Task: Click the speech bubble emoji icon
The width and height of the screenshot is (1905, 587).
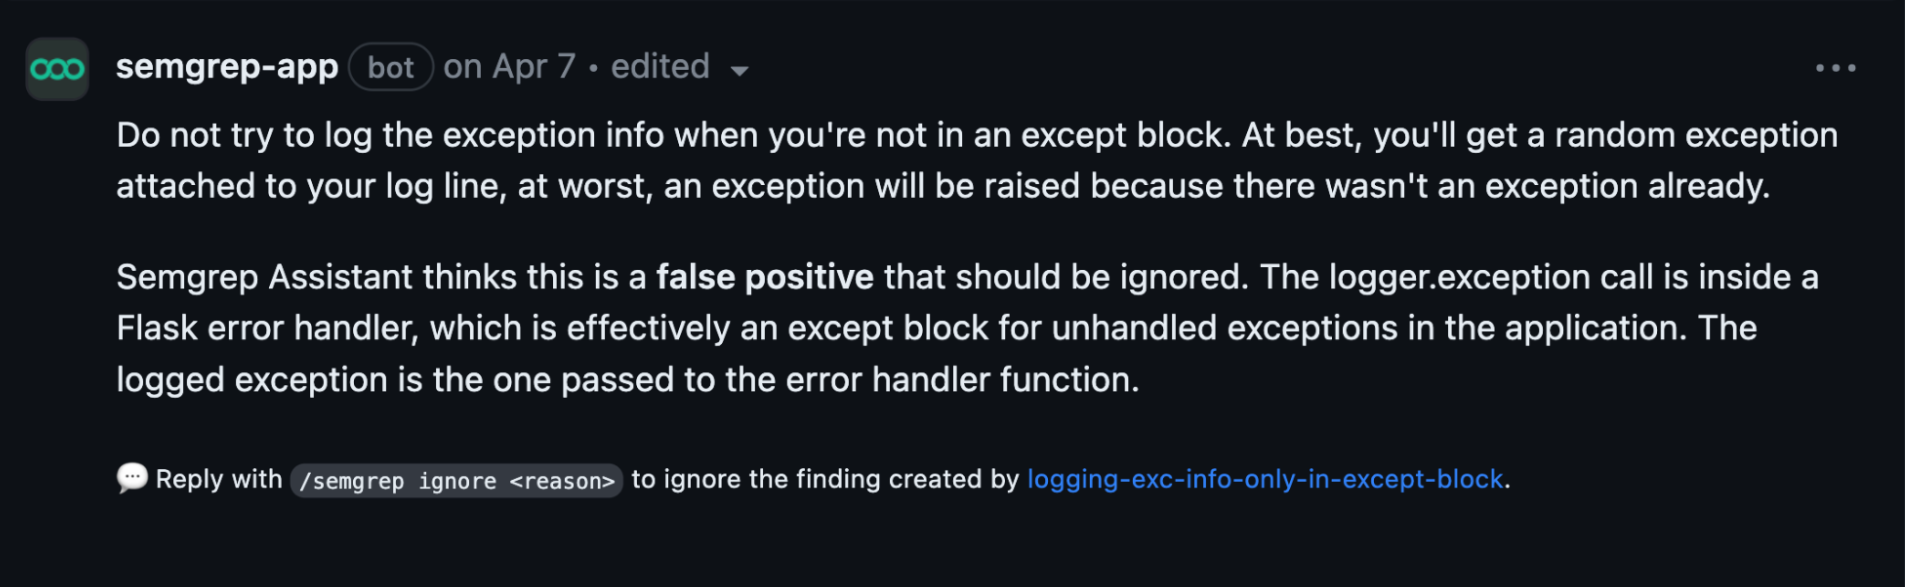Action: tap(132, 478)
